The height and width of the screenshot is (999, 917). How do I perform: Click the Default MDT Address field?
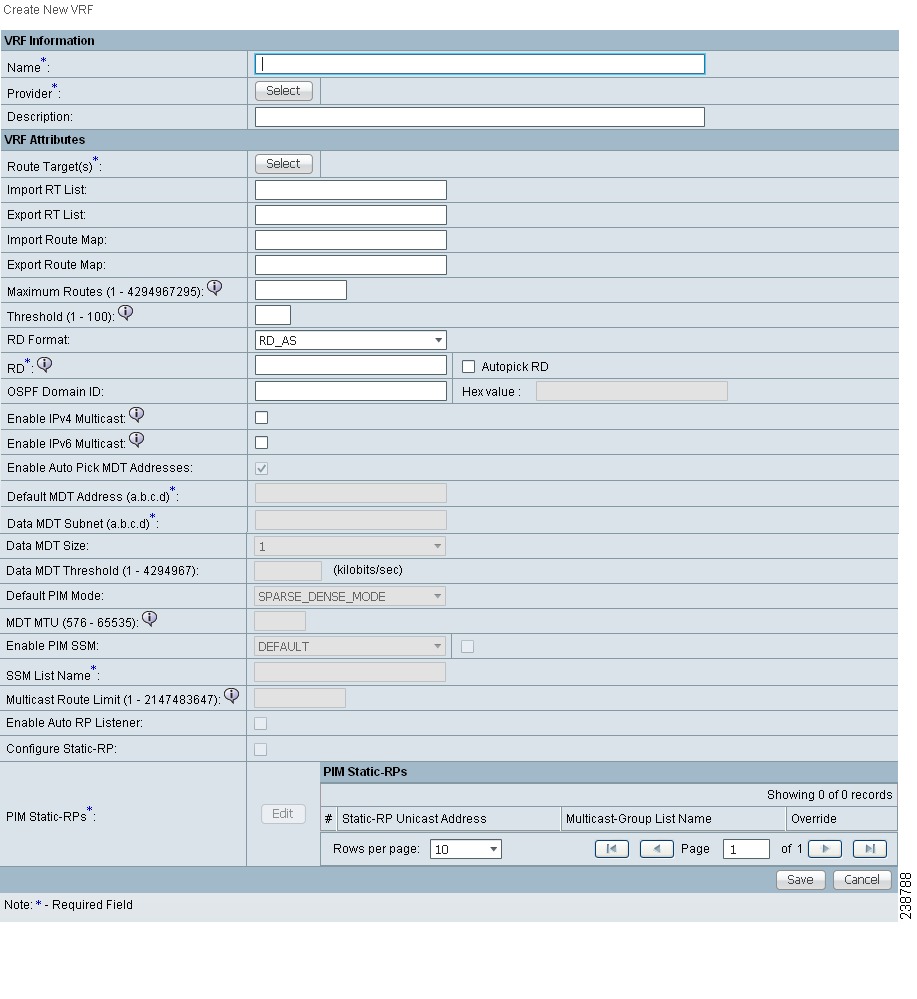[x=350, y=493]
